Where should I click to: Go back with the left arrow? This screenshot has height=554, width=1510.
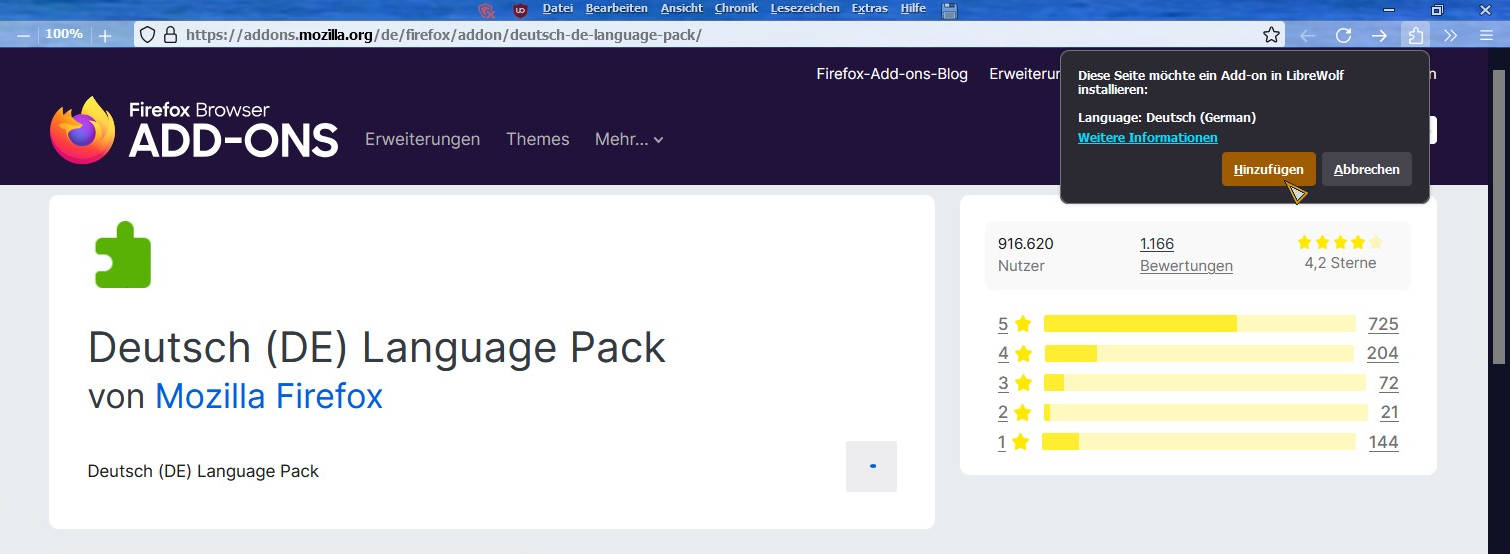tap(1307, 35)
